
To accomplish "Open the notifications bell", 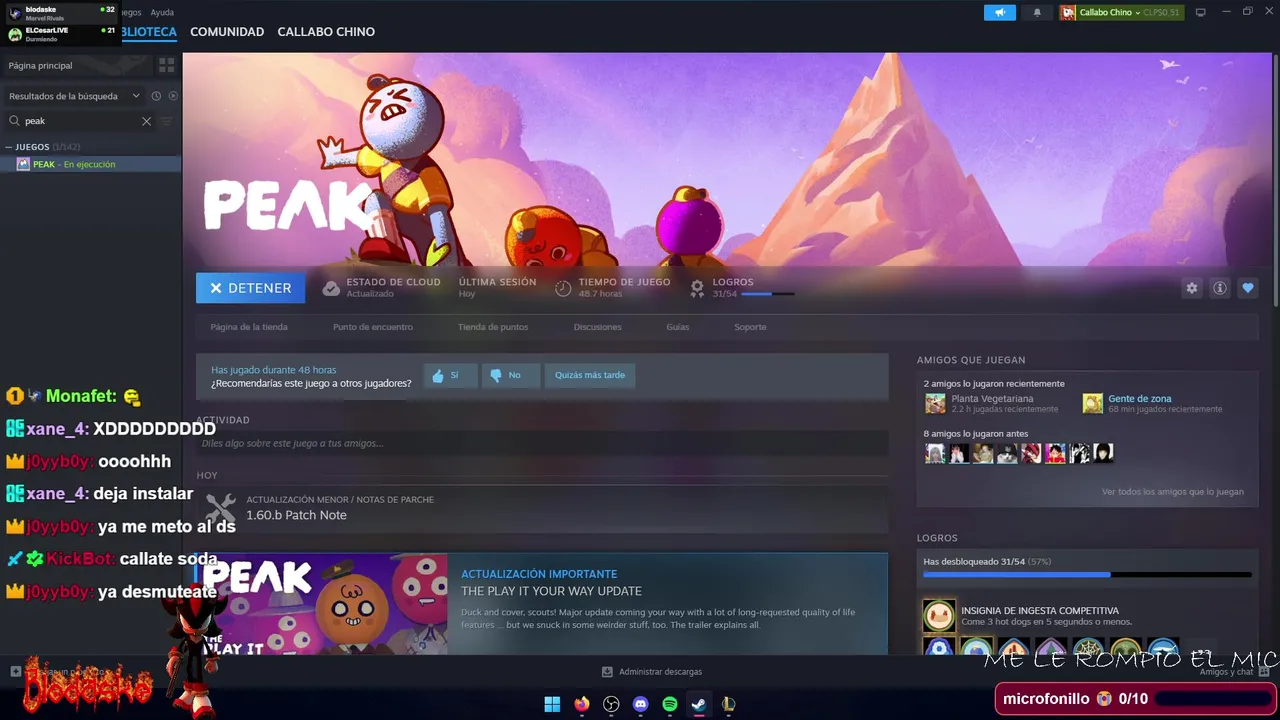I will point(1036,13).
